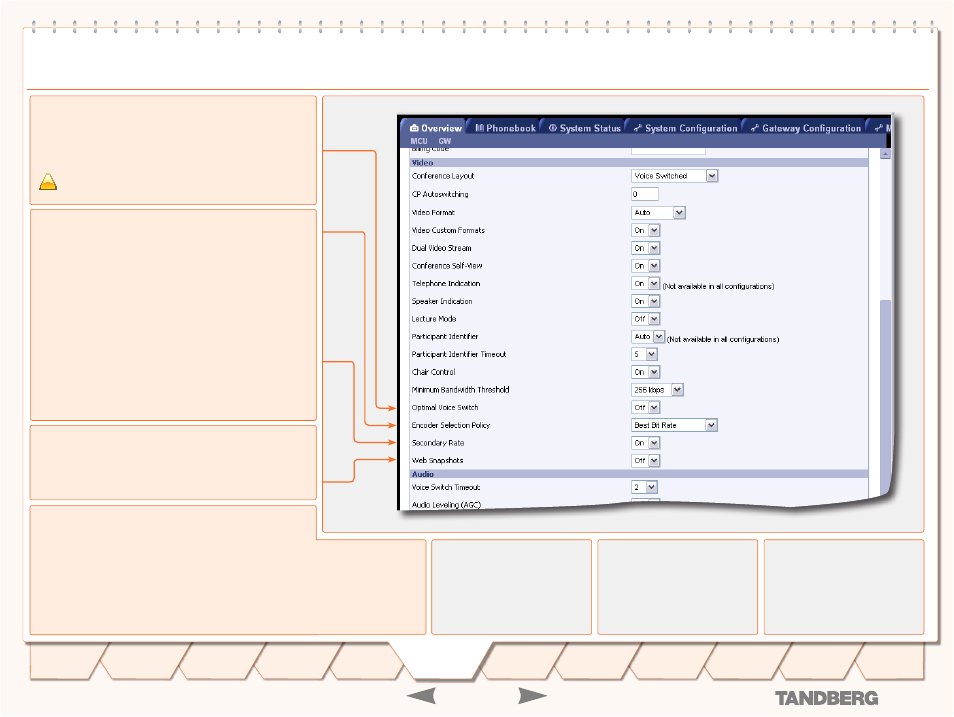Viewport: 954px width, 717px height.
Task: Open the Web Snapshots dropdown
Action: [x=646, y=460]
